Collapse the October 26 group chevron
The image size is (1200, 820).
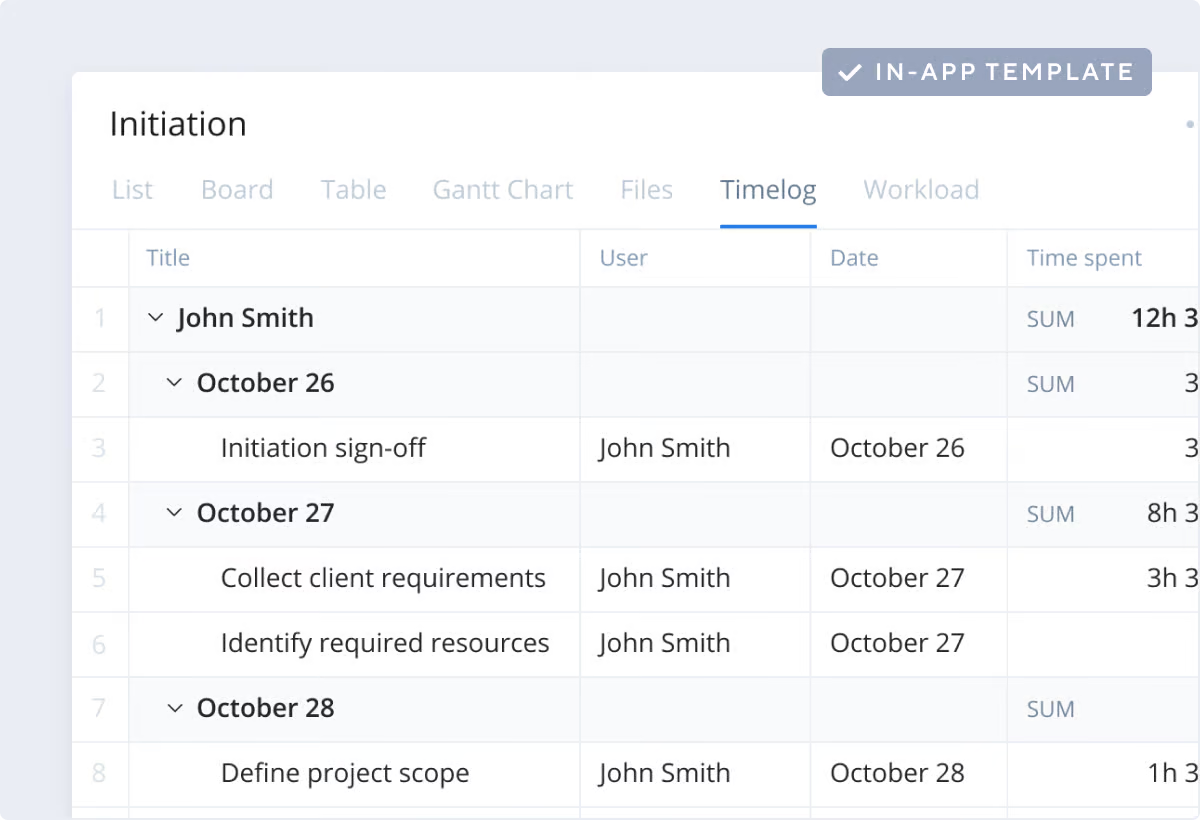(x=174, y=383)
